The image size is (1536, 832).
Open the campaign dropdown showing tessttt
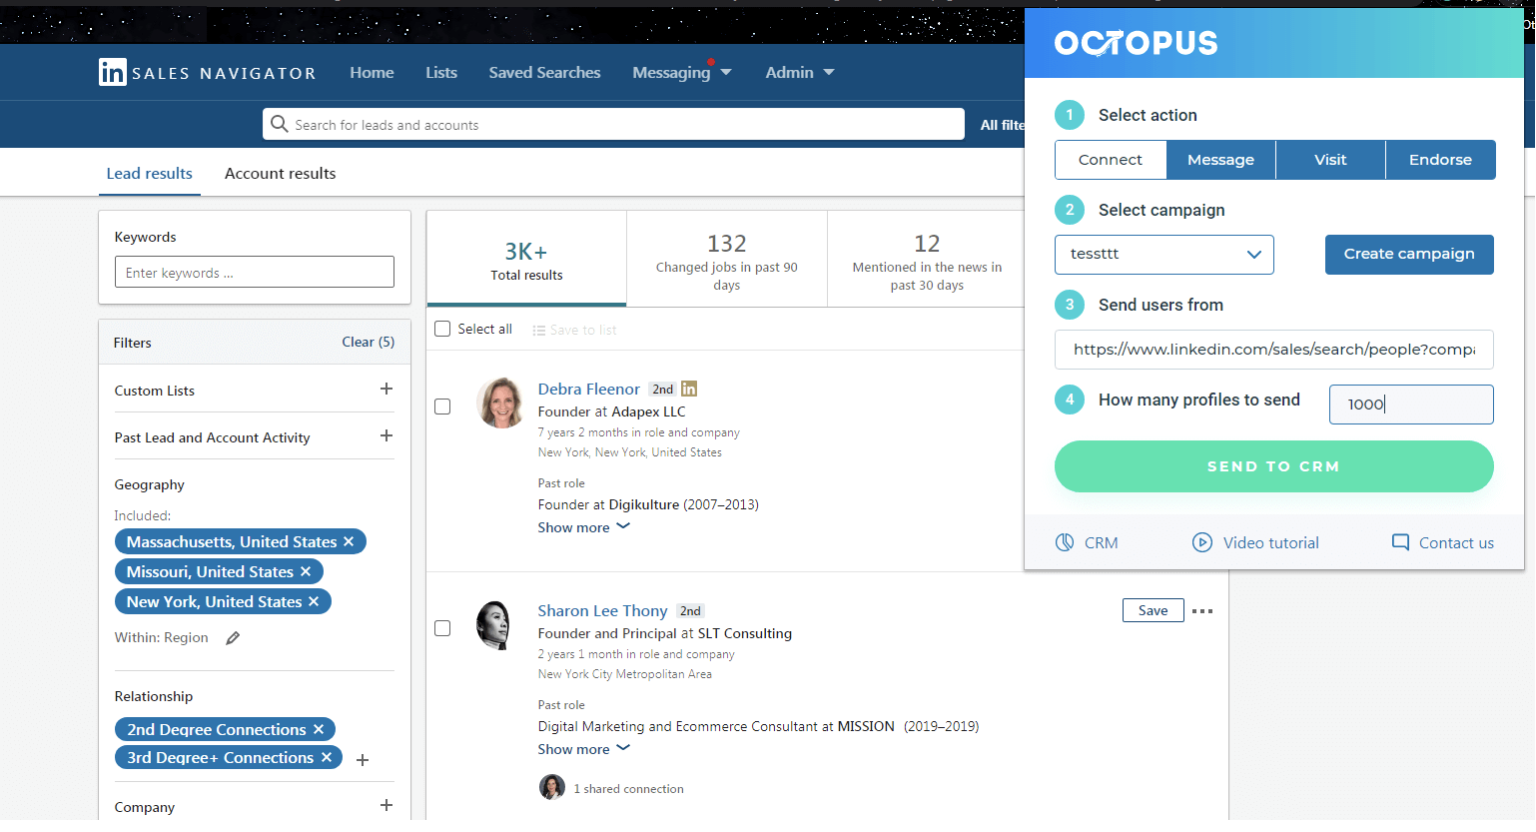(x=1164, y=254)
